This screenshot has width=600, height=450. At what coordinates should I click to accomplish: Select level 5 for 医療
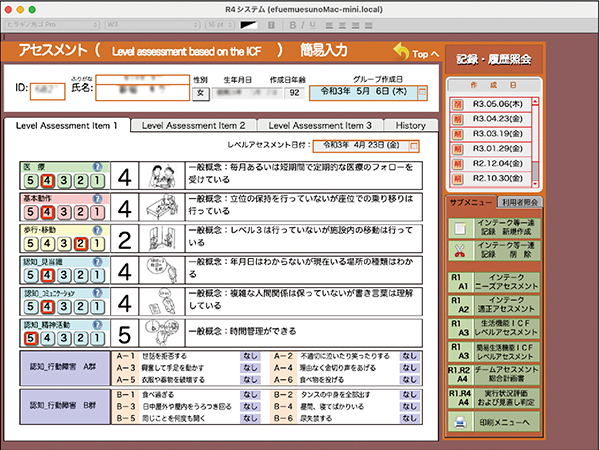tap(33, 180)
